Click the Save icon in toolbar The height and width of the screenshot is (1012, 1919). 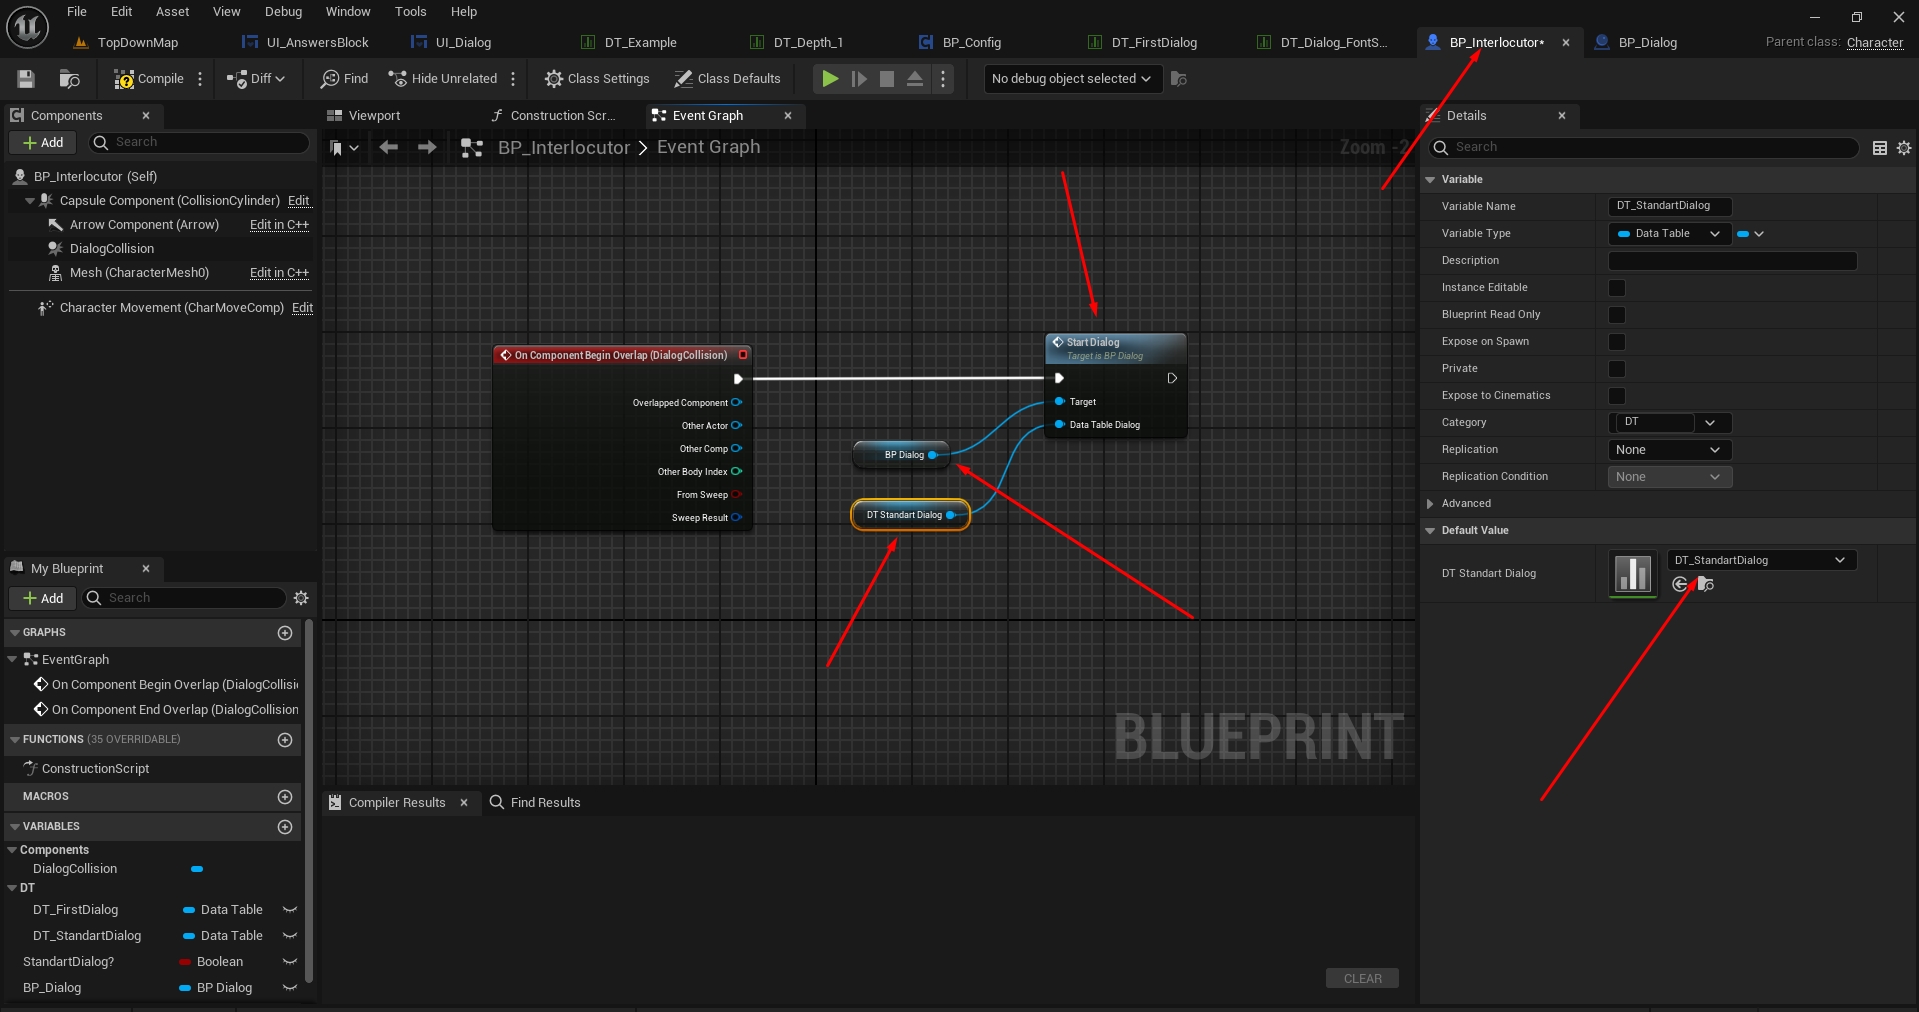tap(26, 79)
